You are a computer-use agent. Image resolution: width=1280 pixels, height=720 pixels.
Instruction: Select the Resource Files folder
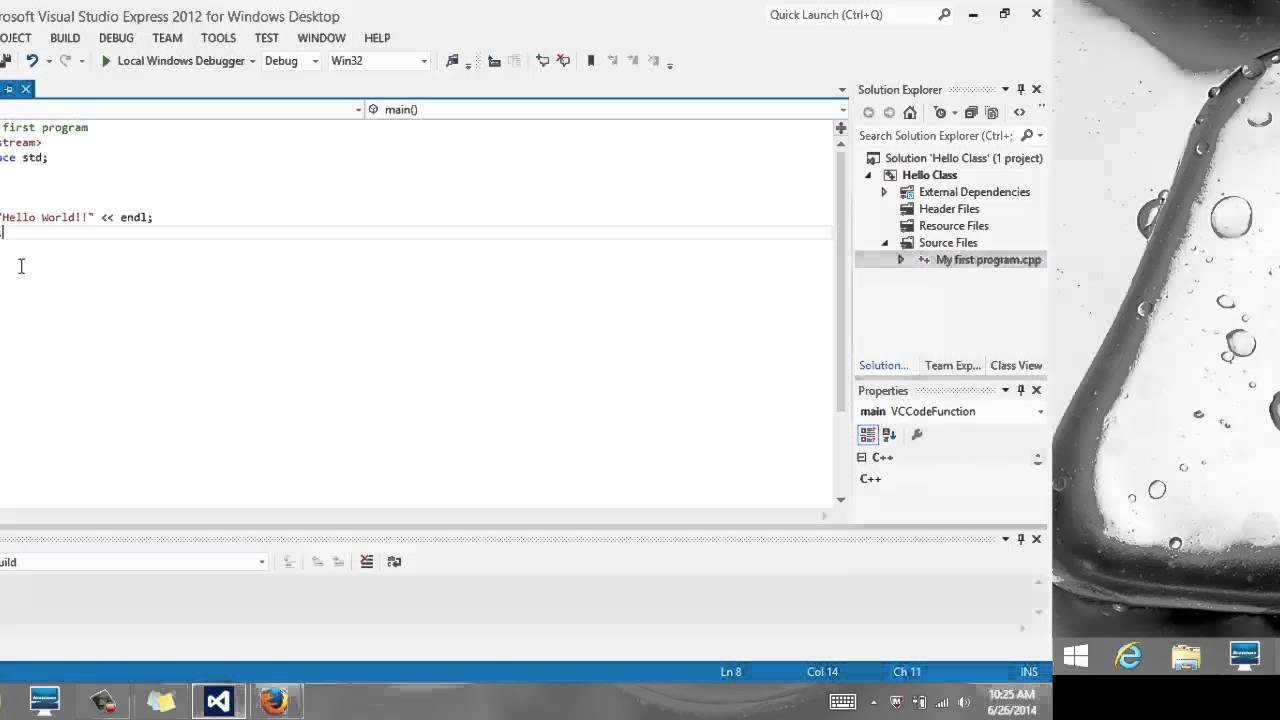point(954,226)
